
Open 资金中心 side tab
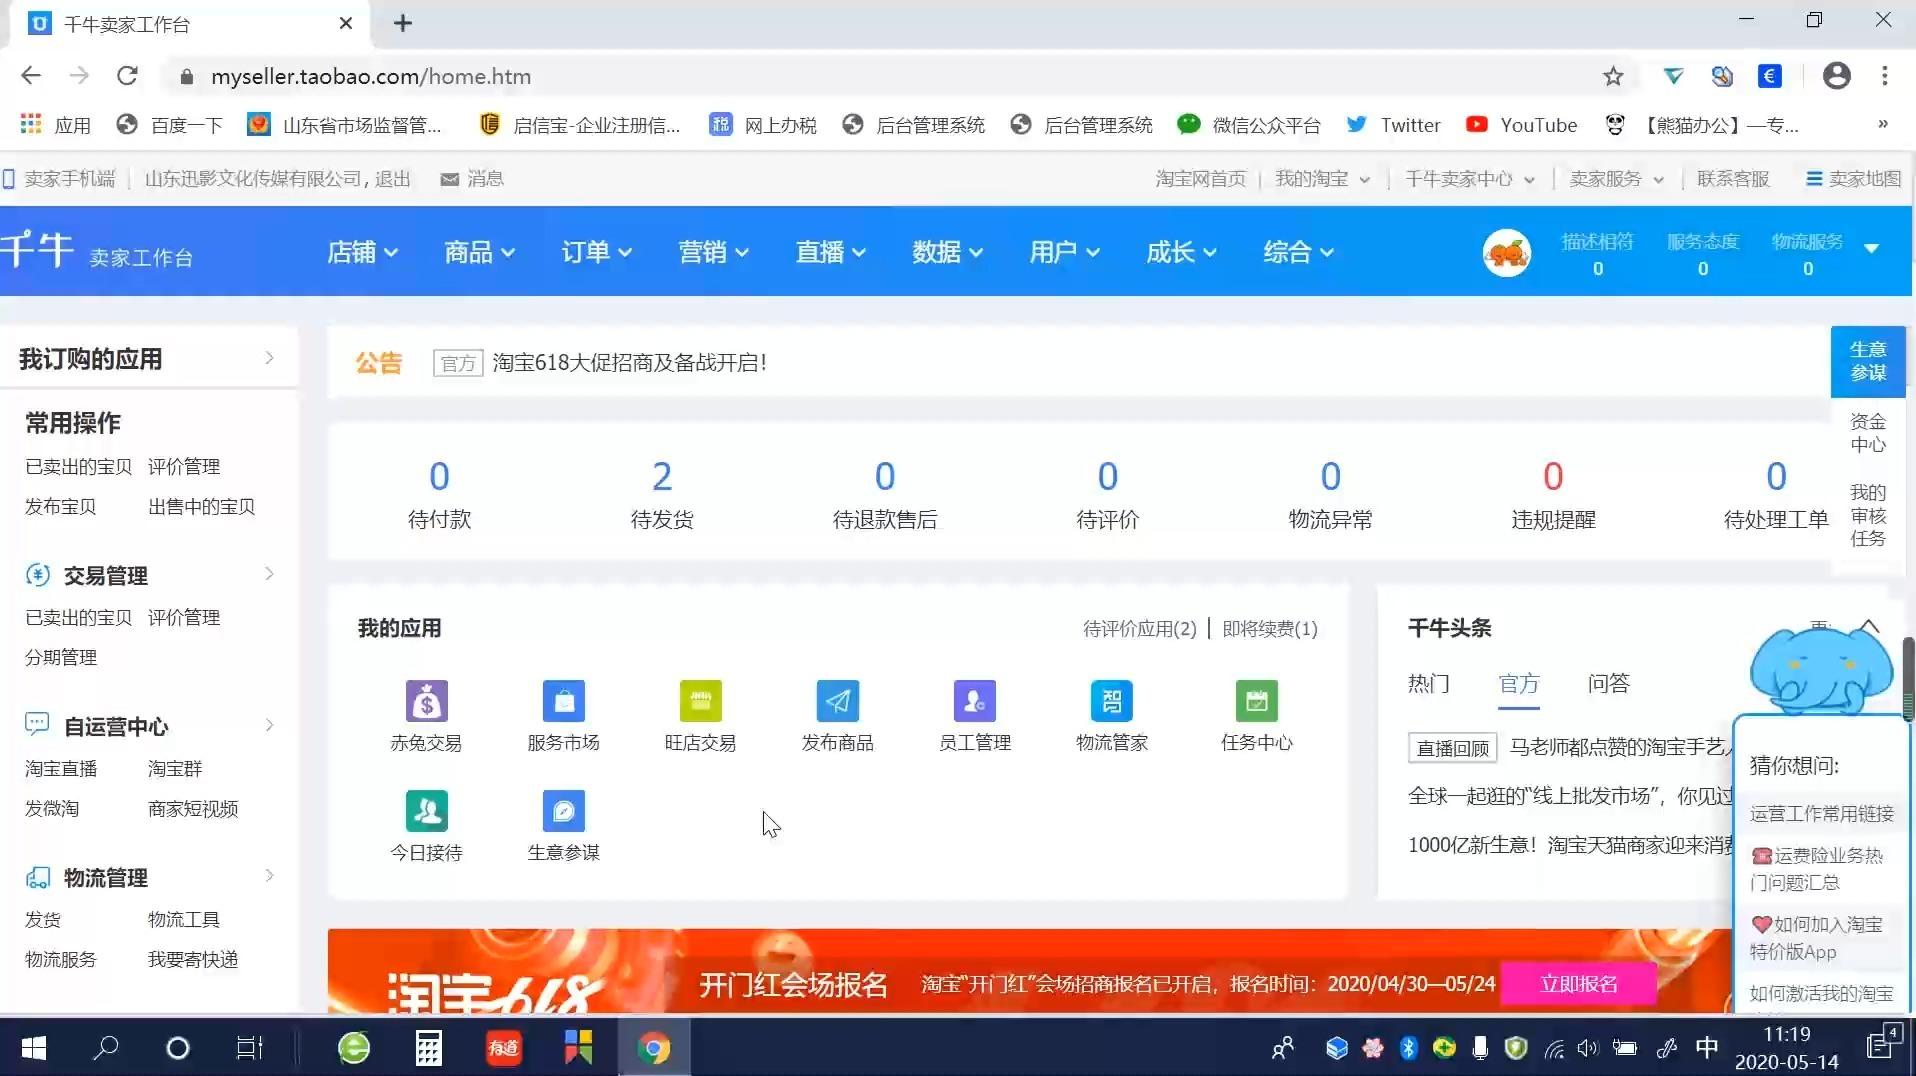point(1867,433)
